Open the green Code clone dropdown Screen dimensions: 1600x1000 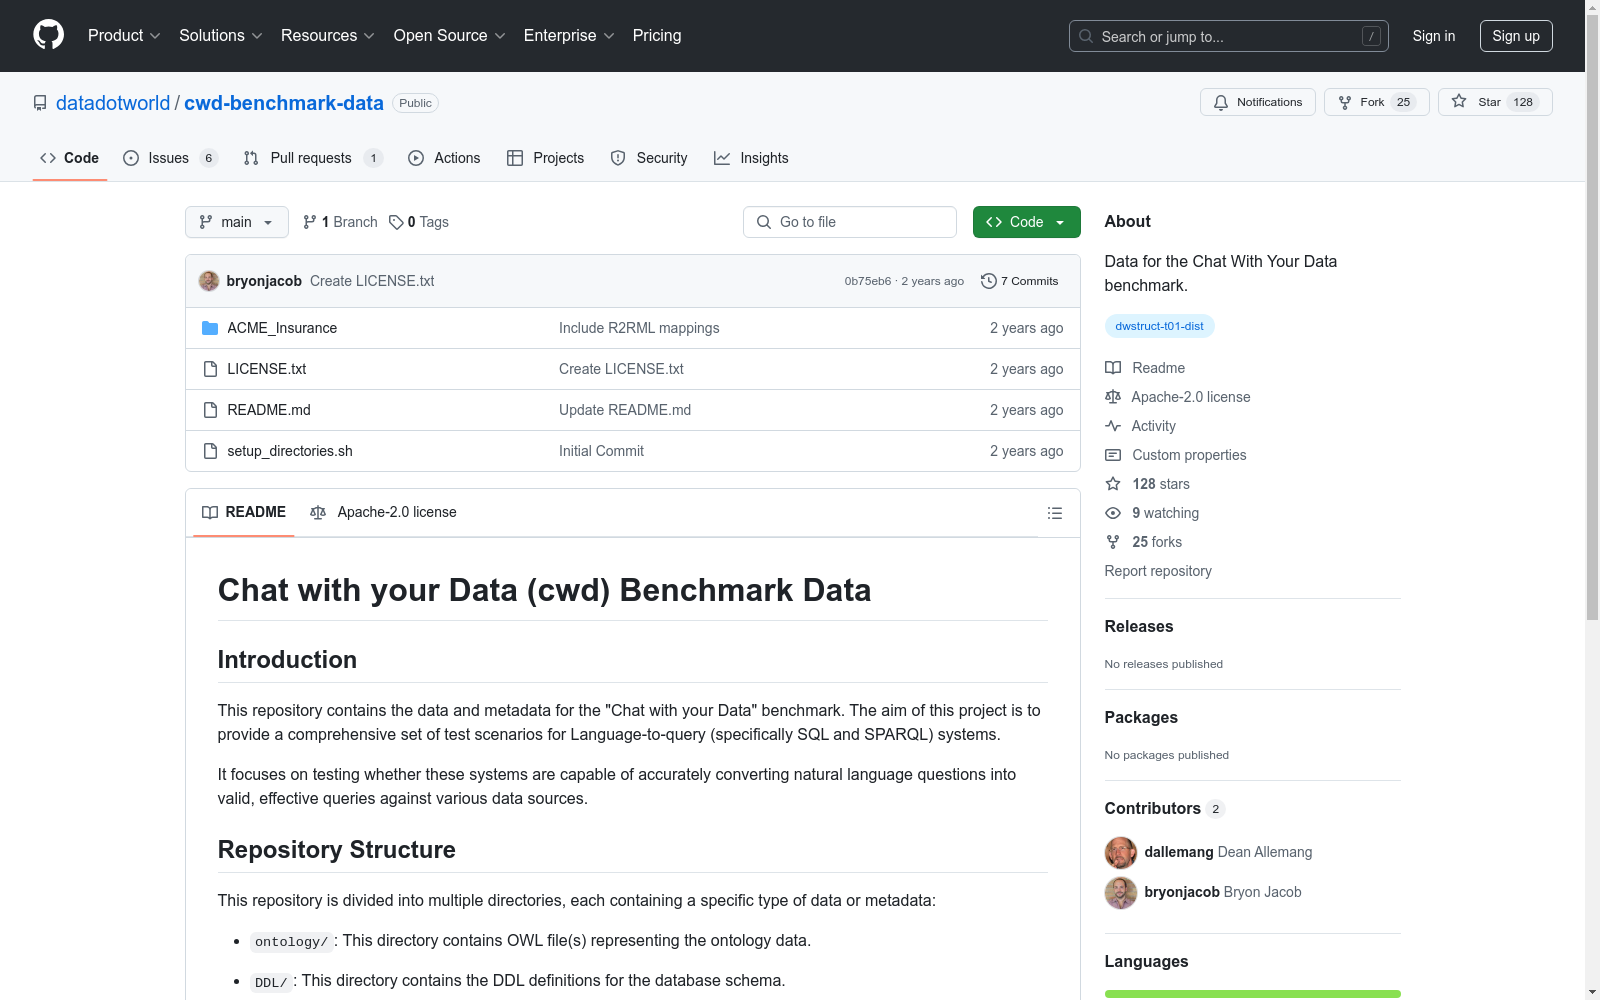[1027, 222]
